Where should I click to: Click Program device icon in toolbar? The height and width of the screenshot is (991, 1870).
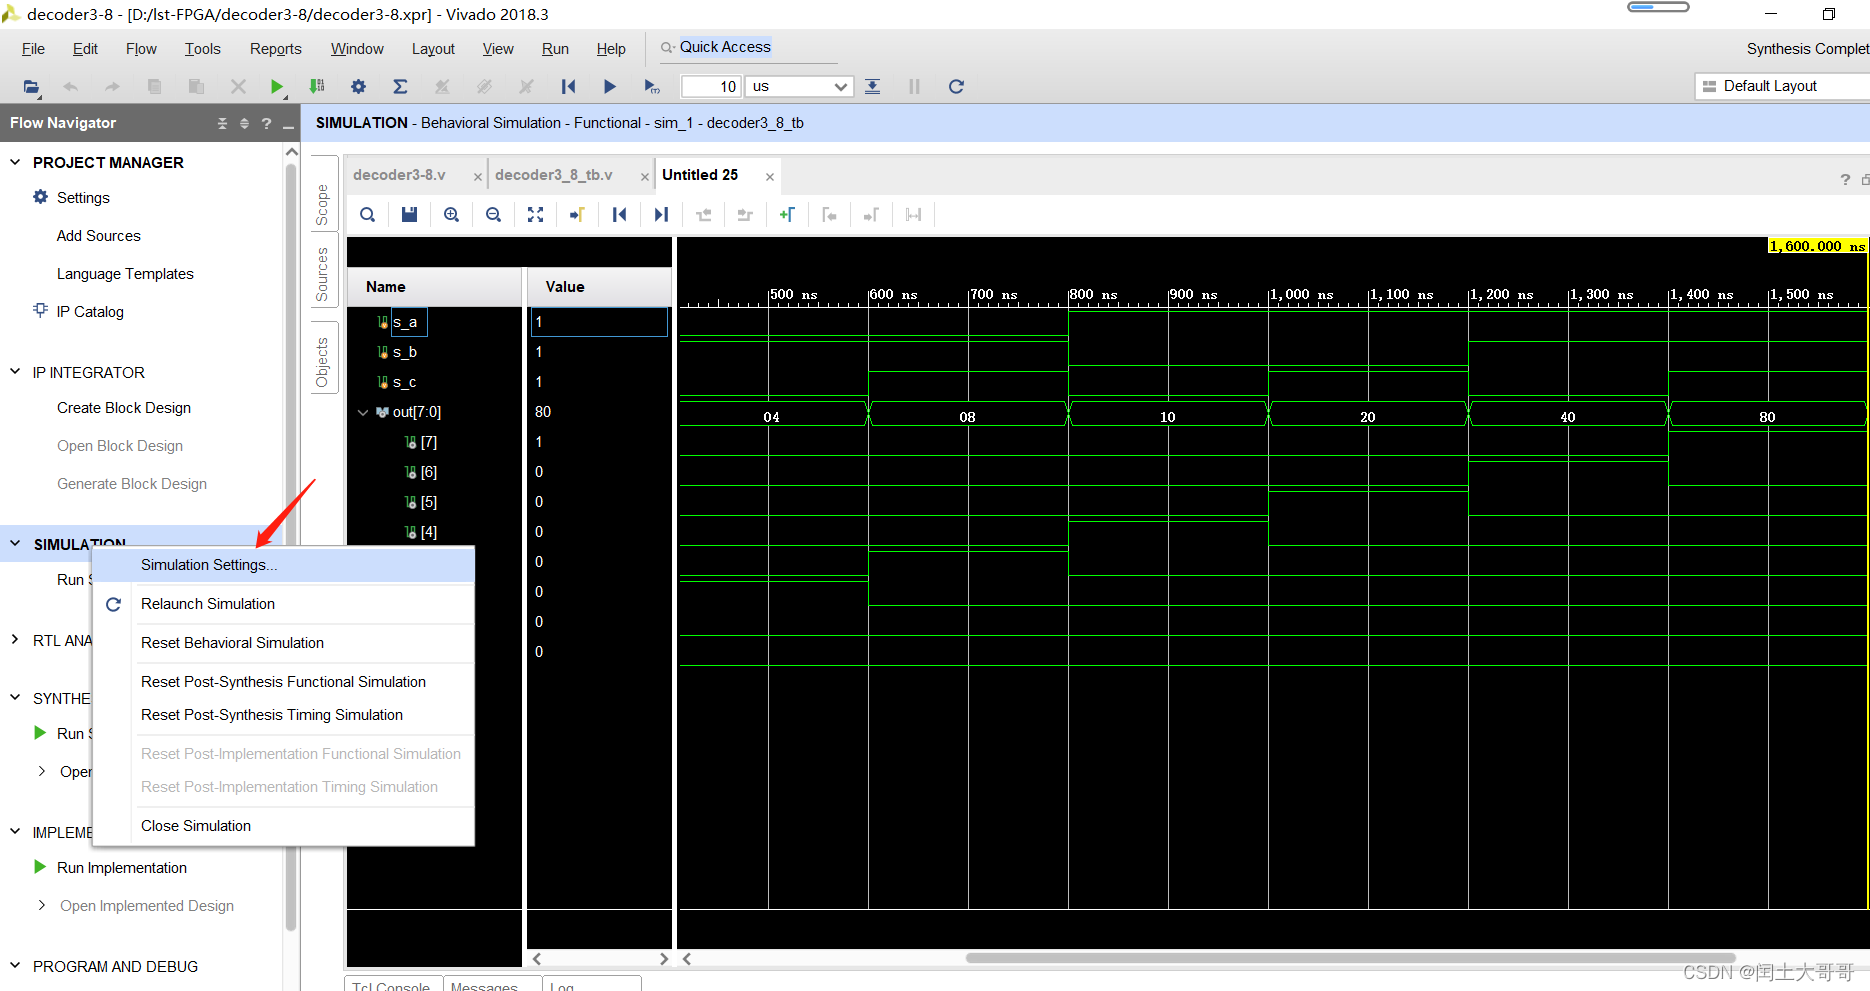pos(317,87)
